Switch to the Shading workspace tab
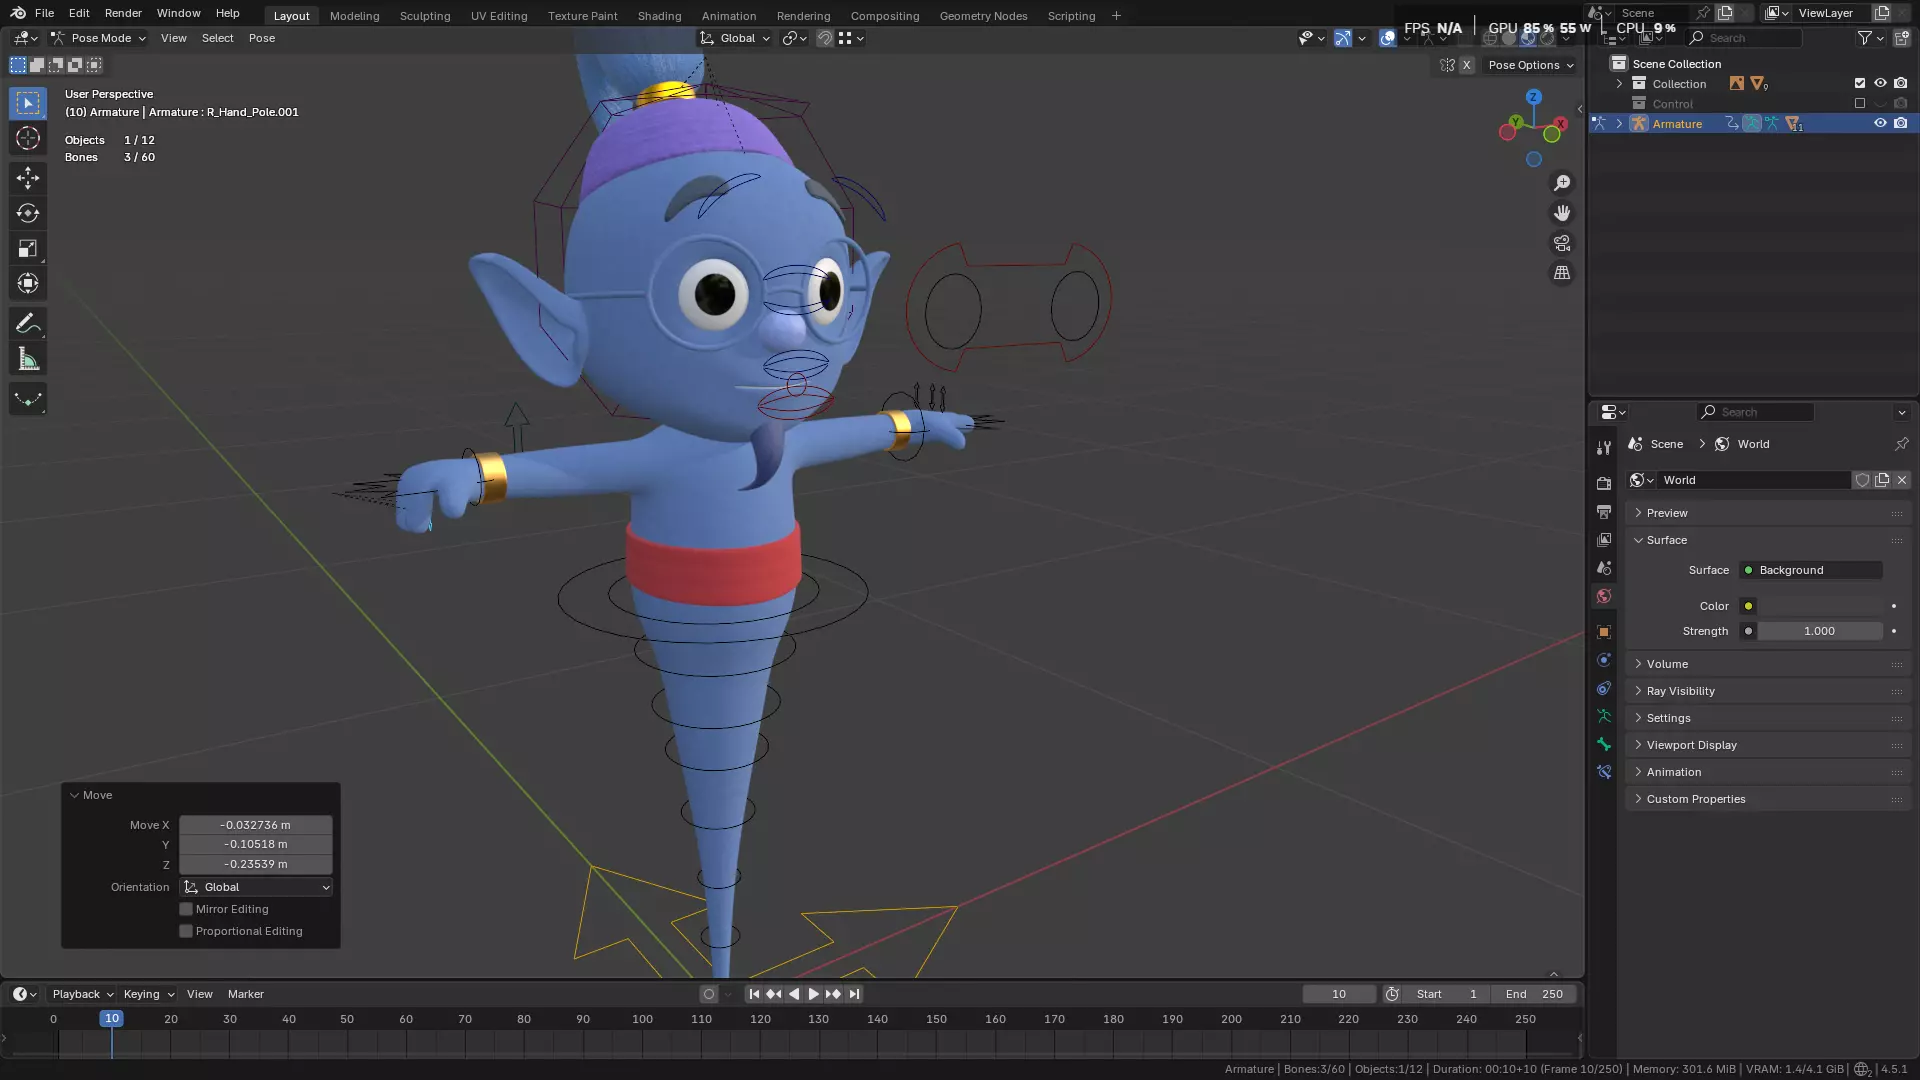This screenshot has height=1080, width=1920. [659, 15]
